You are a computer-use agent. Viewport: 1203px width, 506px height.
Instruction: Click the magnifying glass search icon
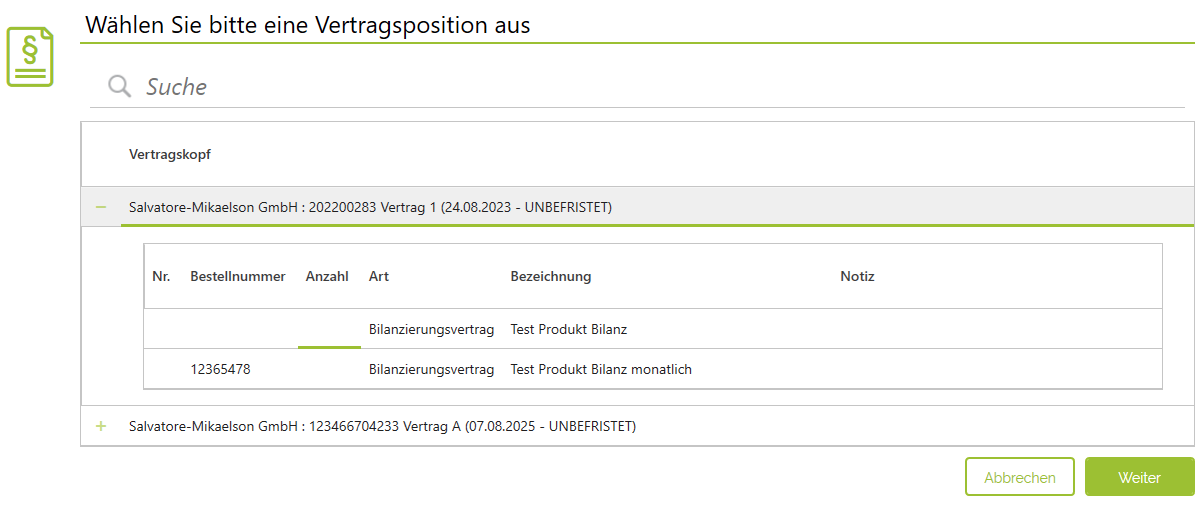(x=120, y=86)
